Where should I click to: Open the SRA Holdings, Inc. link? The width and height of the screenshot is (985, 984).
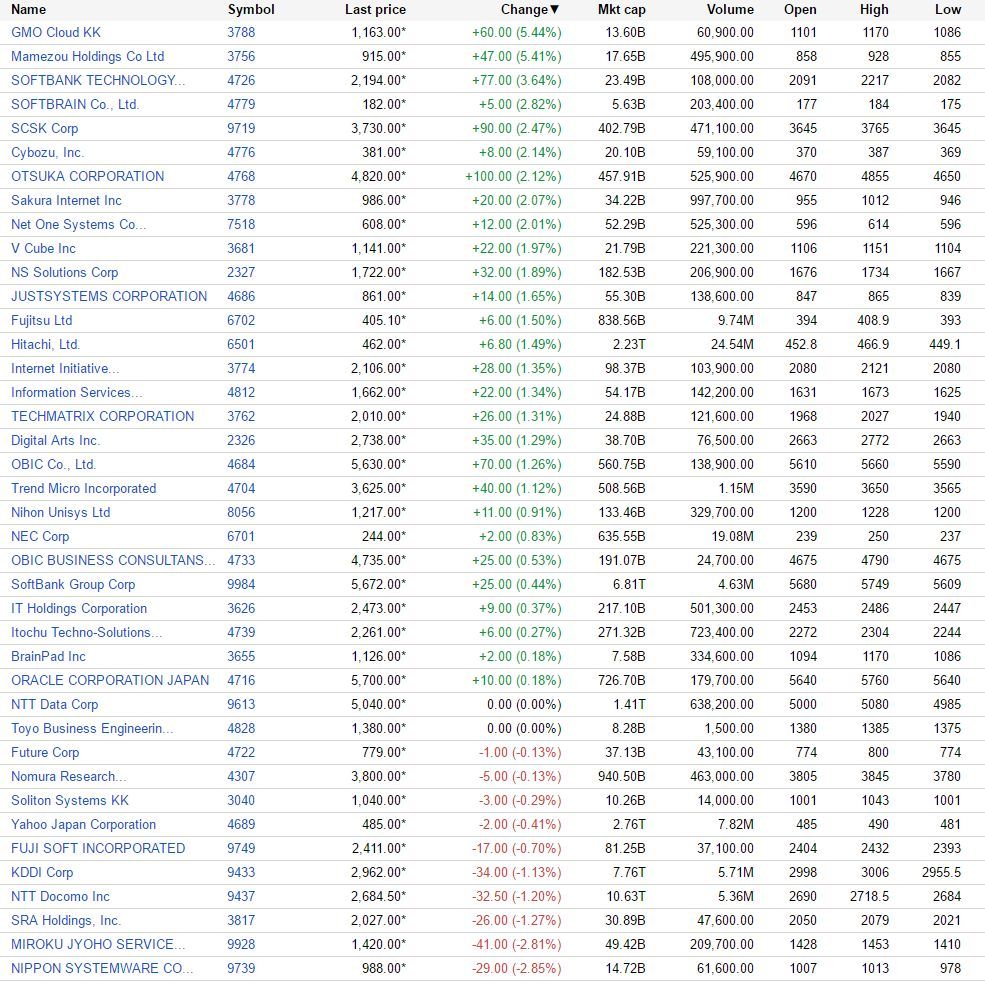click(x=66, y=921)
